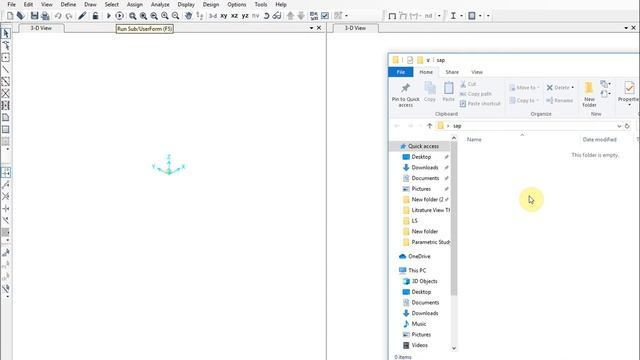The height and width of the screenshot is (360, 640).
Task: Click the Run Analysis play icon
Action: pyautogui.click(x=109, y=16)
